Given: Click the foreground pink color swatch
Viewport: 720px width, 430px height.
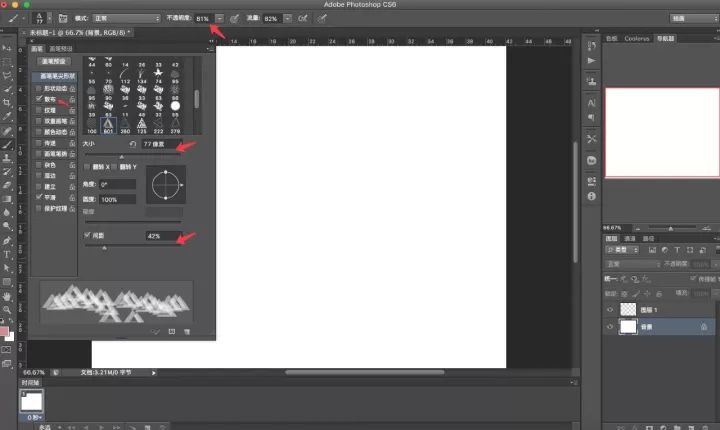Looking at the screenshot, I should [4, 331].
